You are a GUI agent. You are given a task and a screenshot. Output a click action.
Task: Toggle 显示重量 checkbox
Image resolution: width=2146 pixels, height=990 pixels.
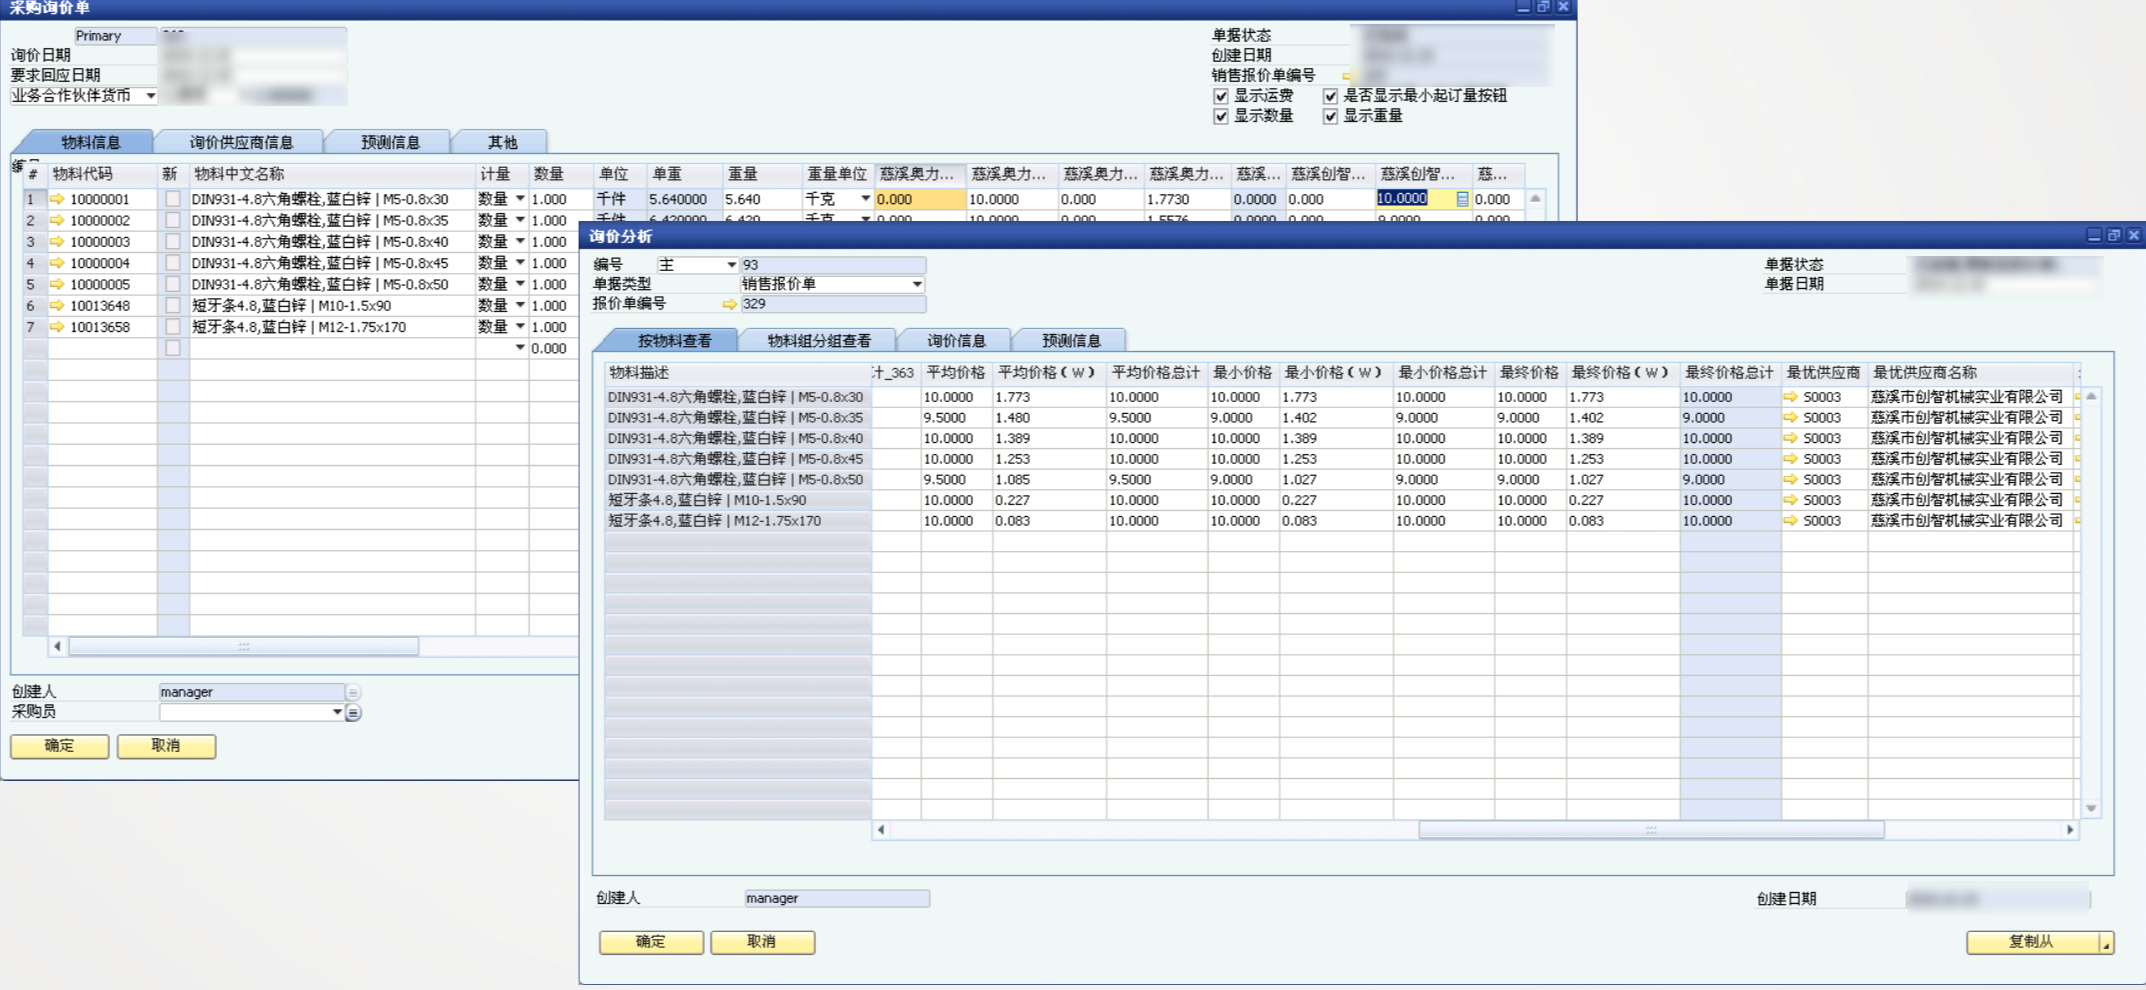point(1330,116)
